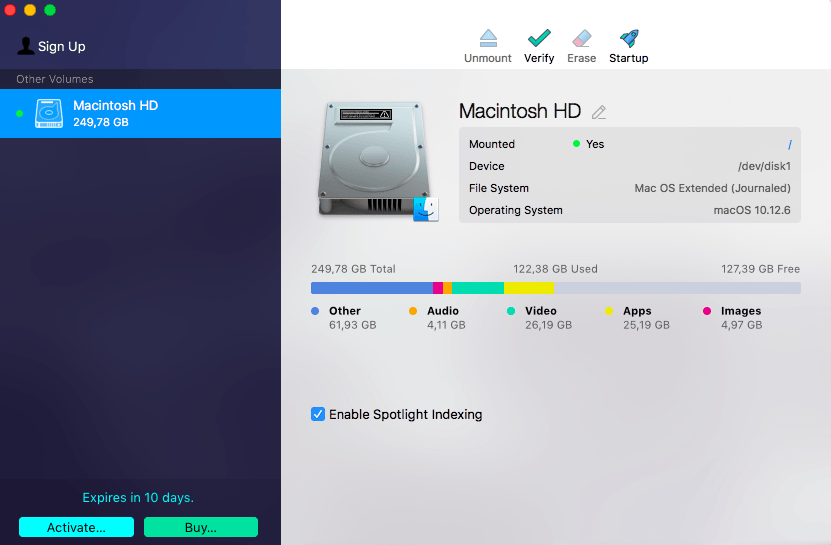Click the Expires in 10 days notice
The image size is (831, 545).
click(138, 498)
